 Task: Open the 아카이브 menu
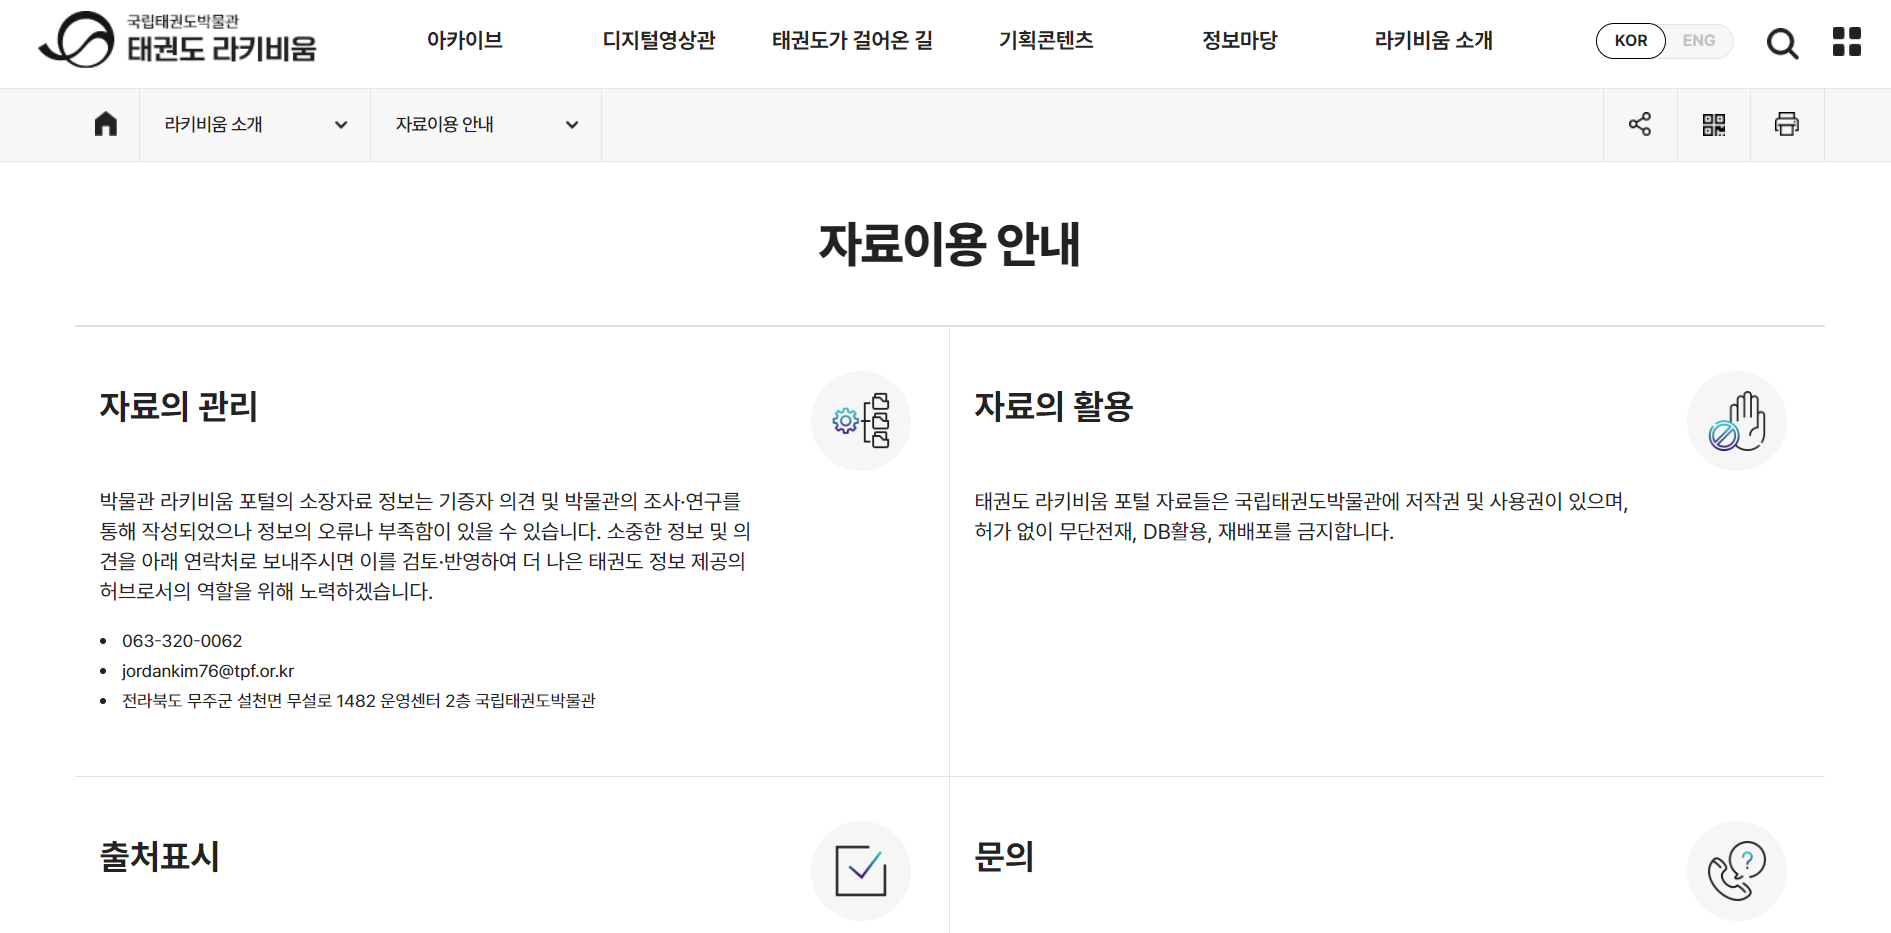(x=465, y=41)
